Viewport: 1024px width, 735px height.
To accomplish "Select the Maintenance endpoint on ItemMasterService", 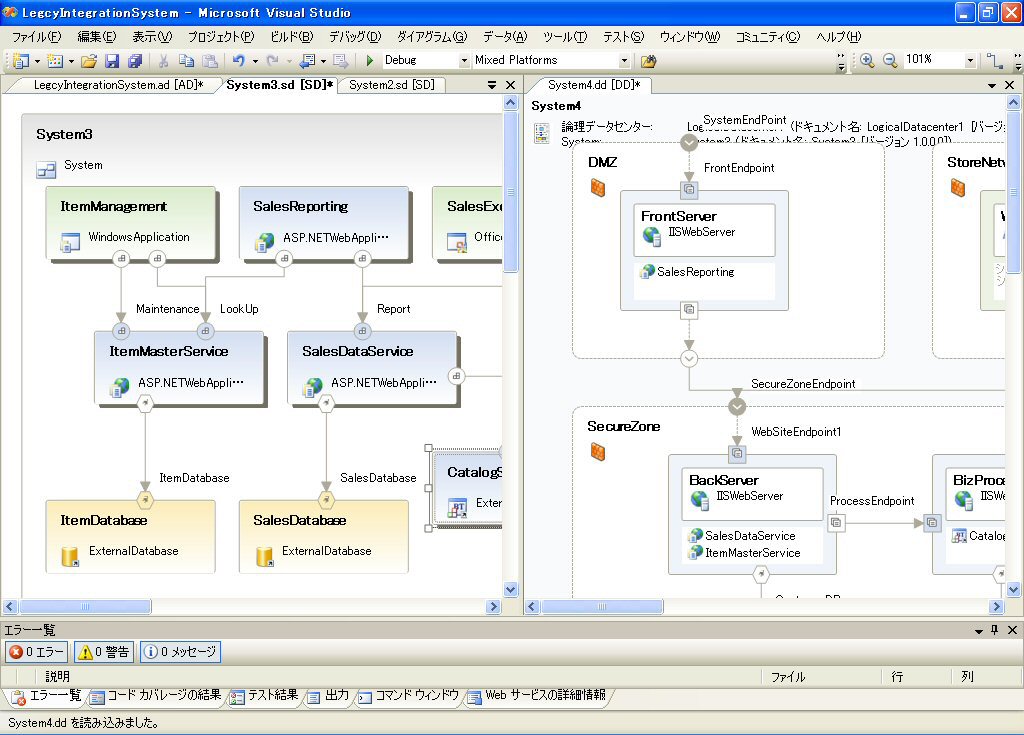I will click(x=121, y=331).
